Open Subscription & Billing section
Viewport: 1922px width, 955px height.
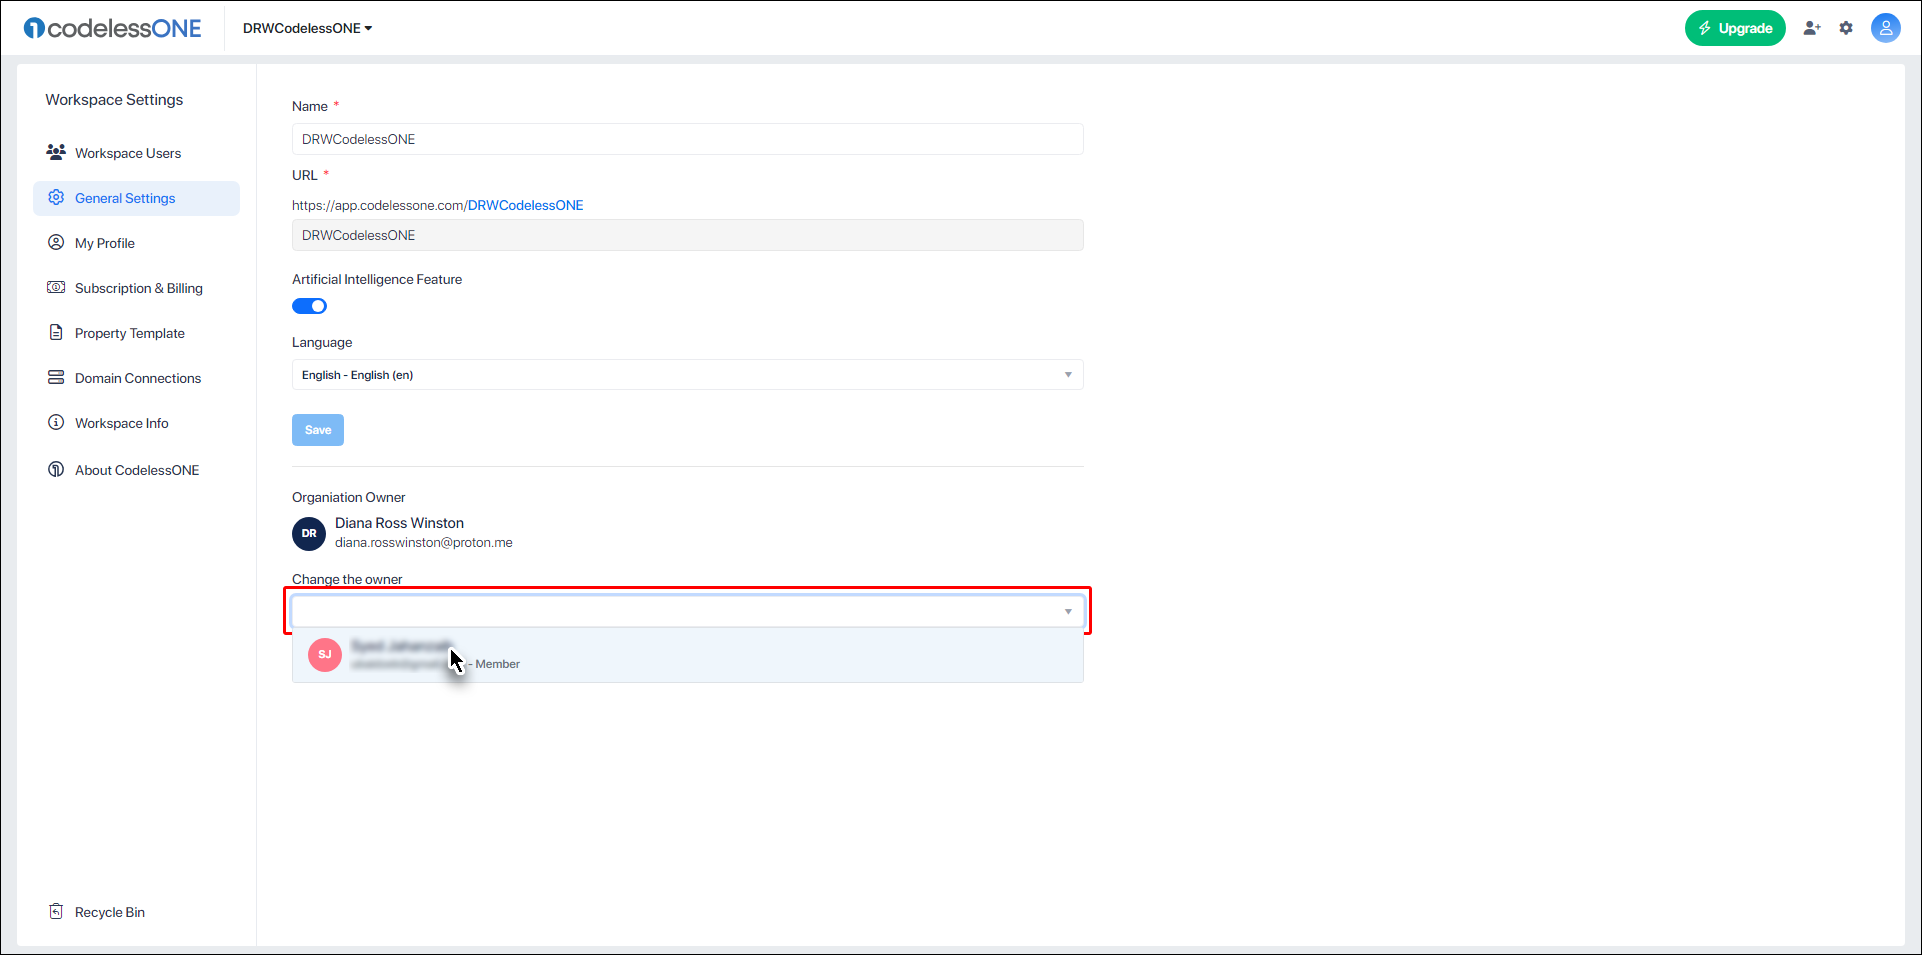(x=136, y=288)
